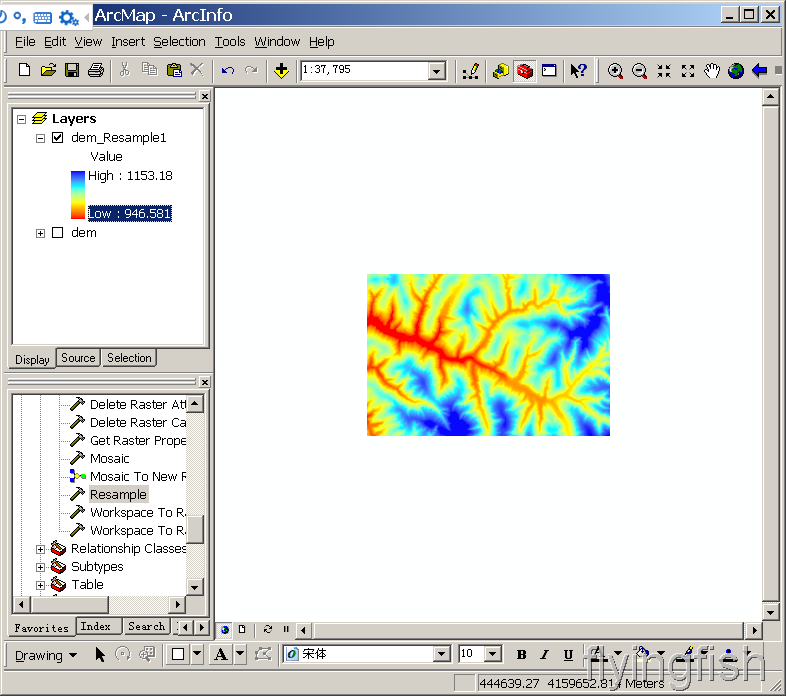Image resolution: width=786 pixels, height=696 pixels.
Task: Open the Drawing dropdown button
Action: tap(46, 656)
